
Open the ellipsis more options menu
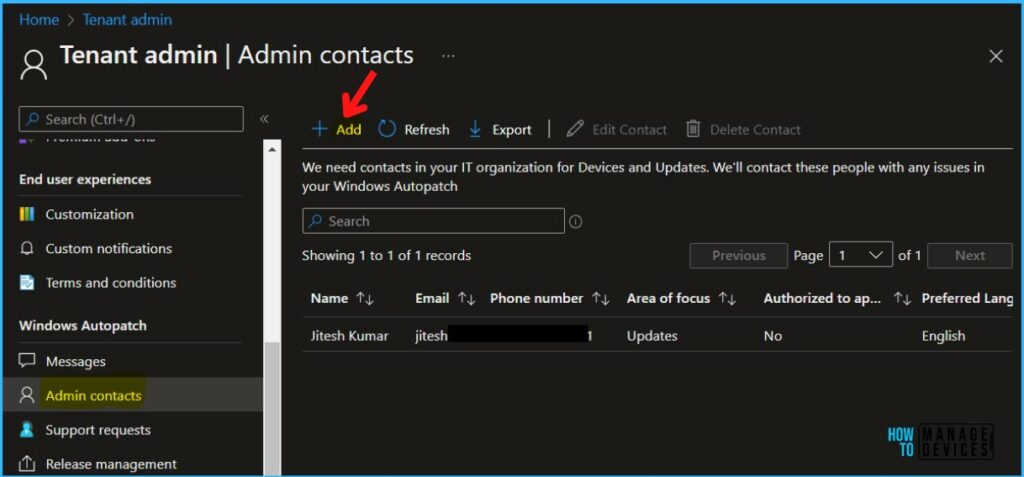(448, 56)
